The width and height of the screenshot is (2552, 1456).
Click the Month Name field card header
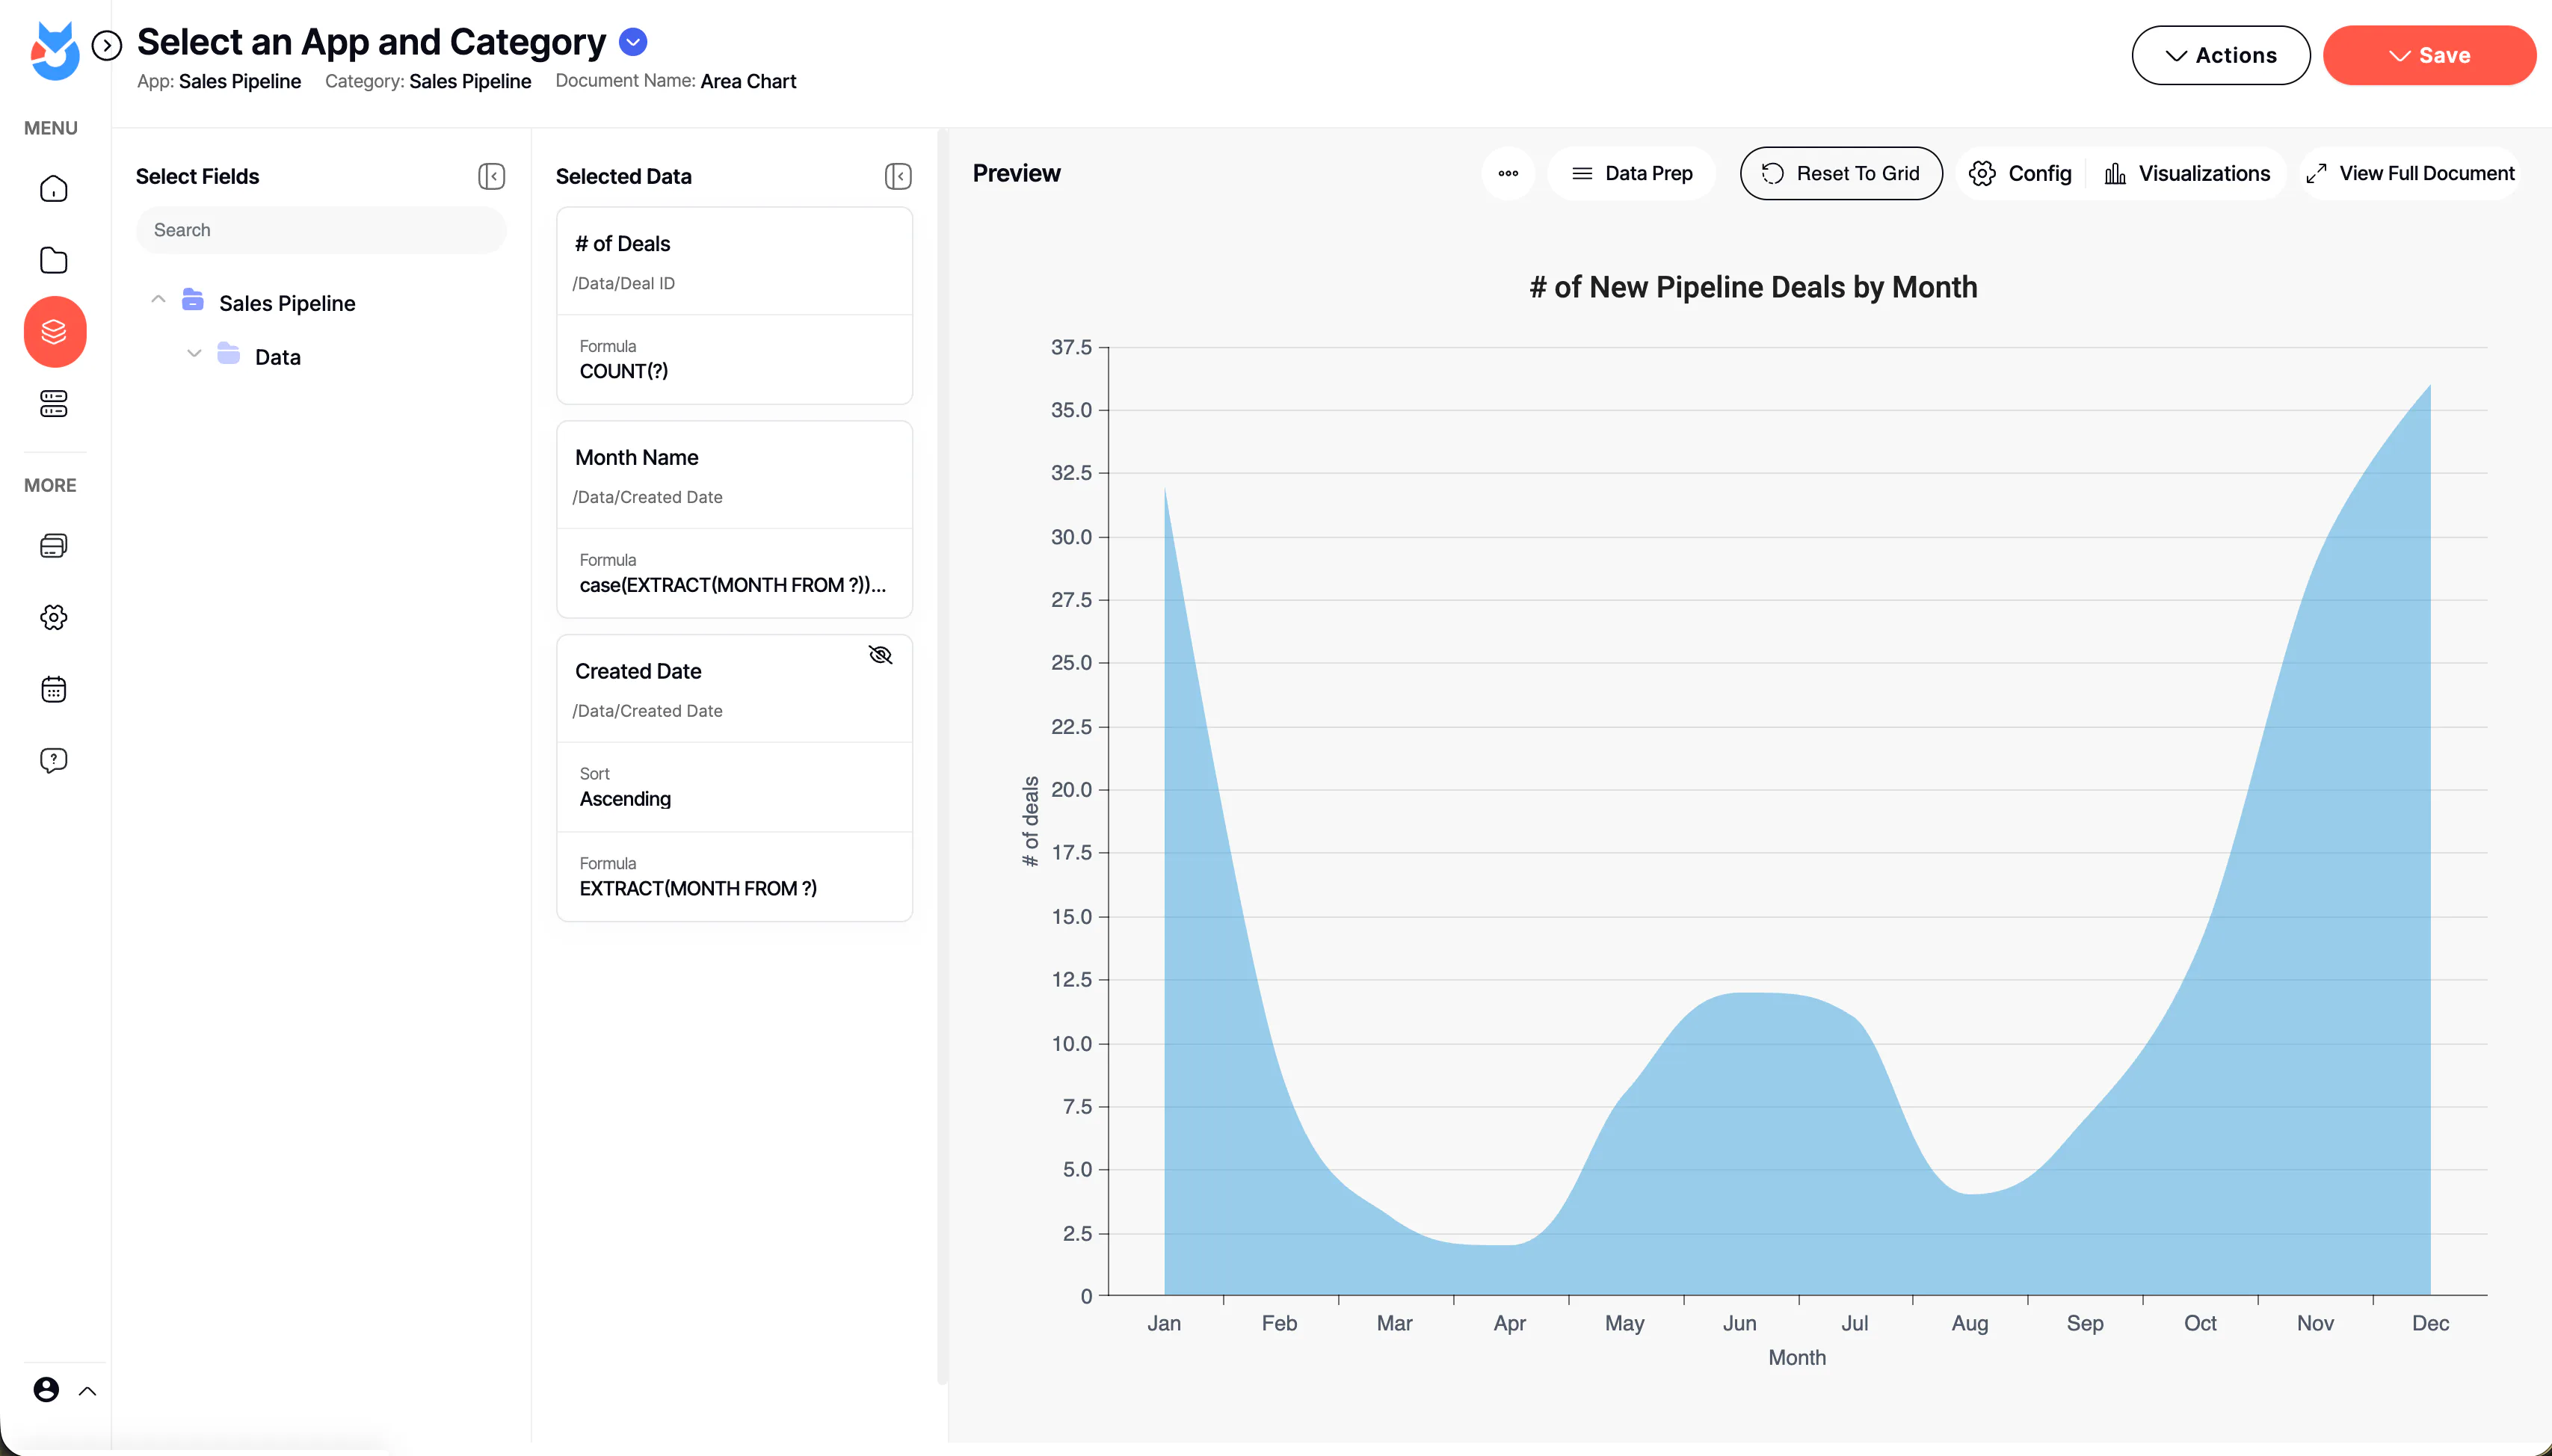734,475
